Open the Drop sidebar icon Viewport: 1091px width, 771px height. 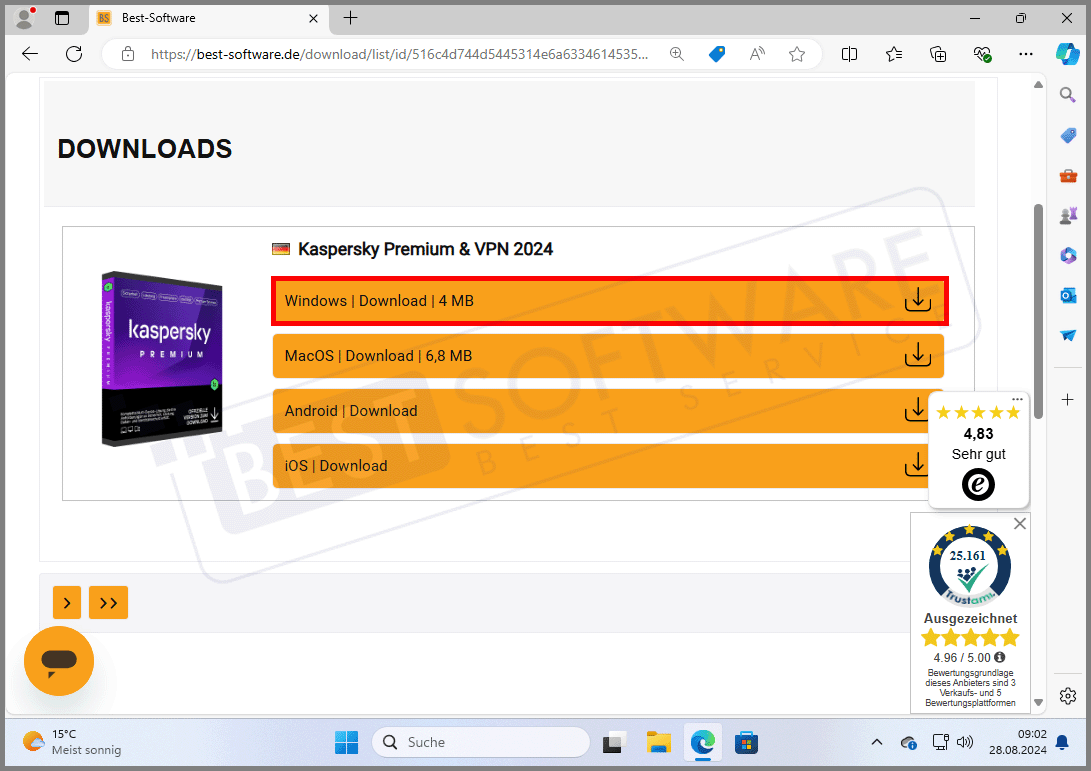point(1067,335)
